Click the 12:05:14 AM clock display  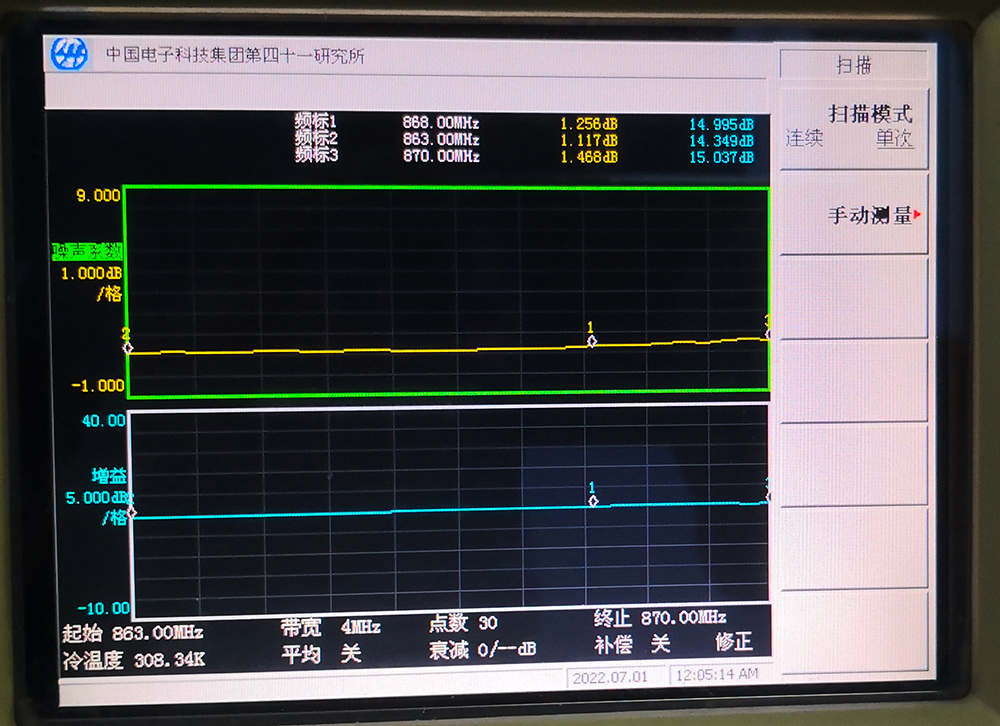(717, 675)
